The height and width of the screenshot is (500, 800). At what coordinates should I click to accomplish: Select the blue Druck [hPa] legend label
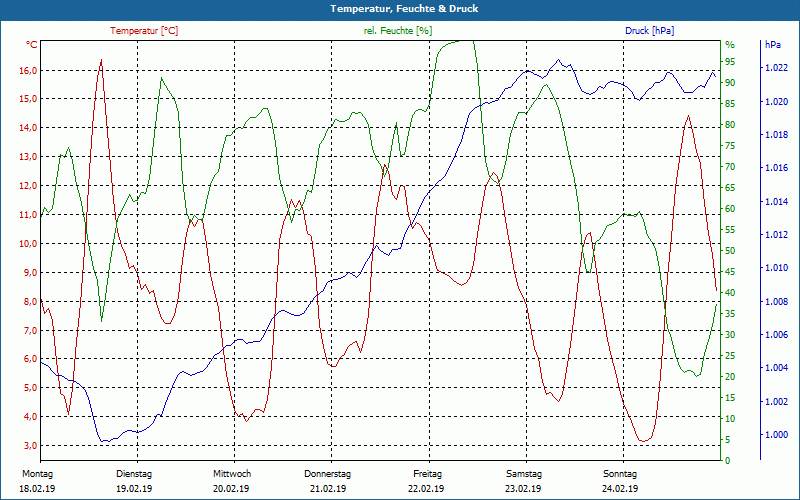[x=649, y=31]
